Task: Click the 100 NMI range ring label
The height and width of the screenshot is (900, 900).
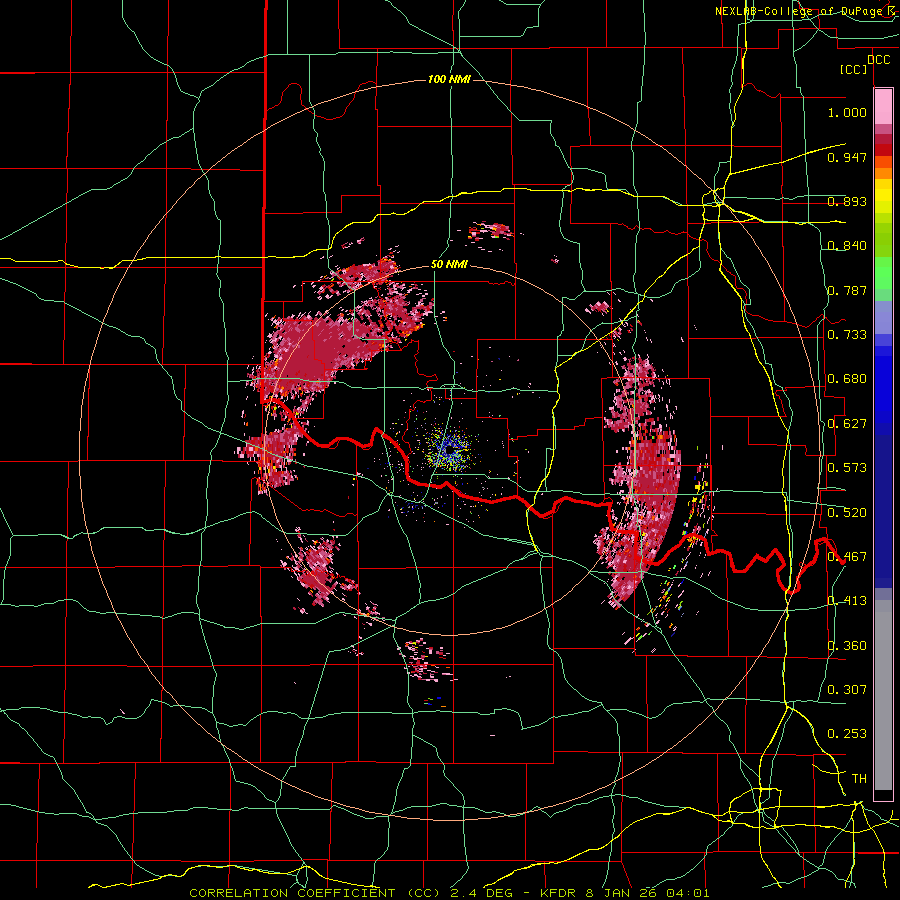Action: coord(449,79)
